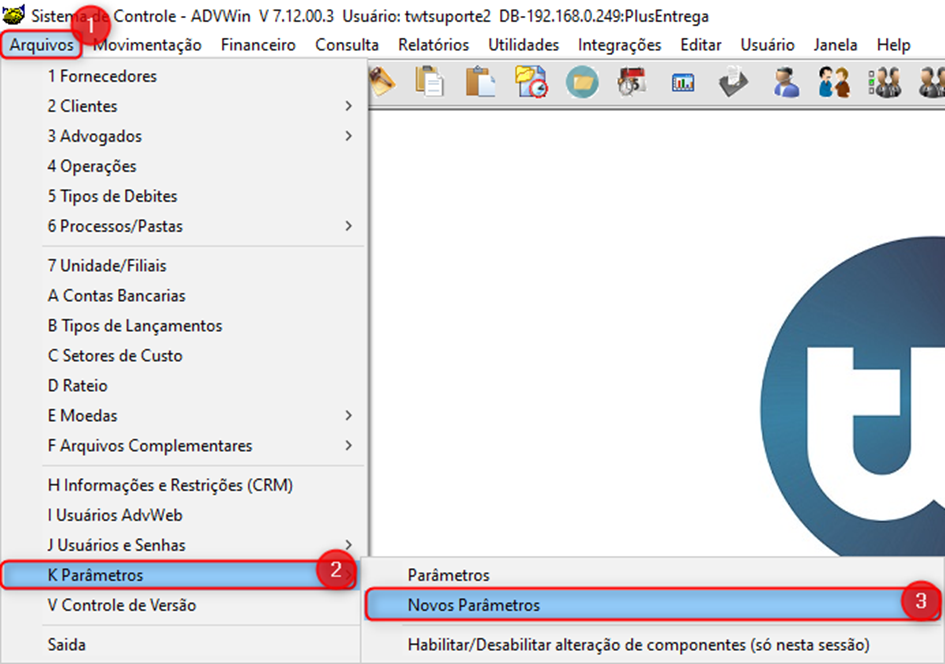This screenshot has width=945, height=664.
Task: Open the Janela menu
Action: click(835, 45)
